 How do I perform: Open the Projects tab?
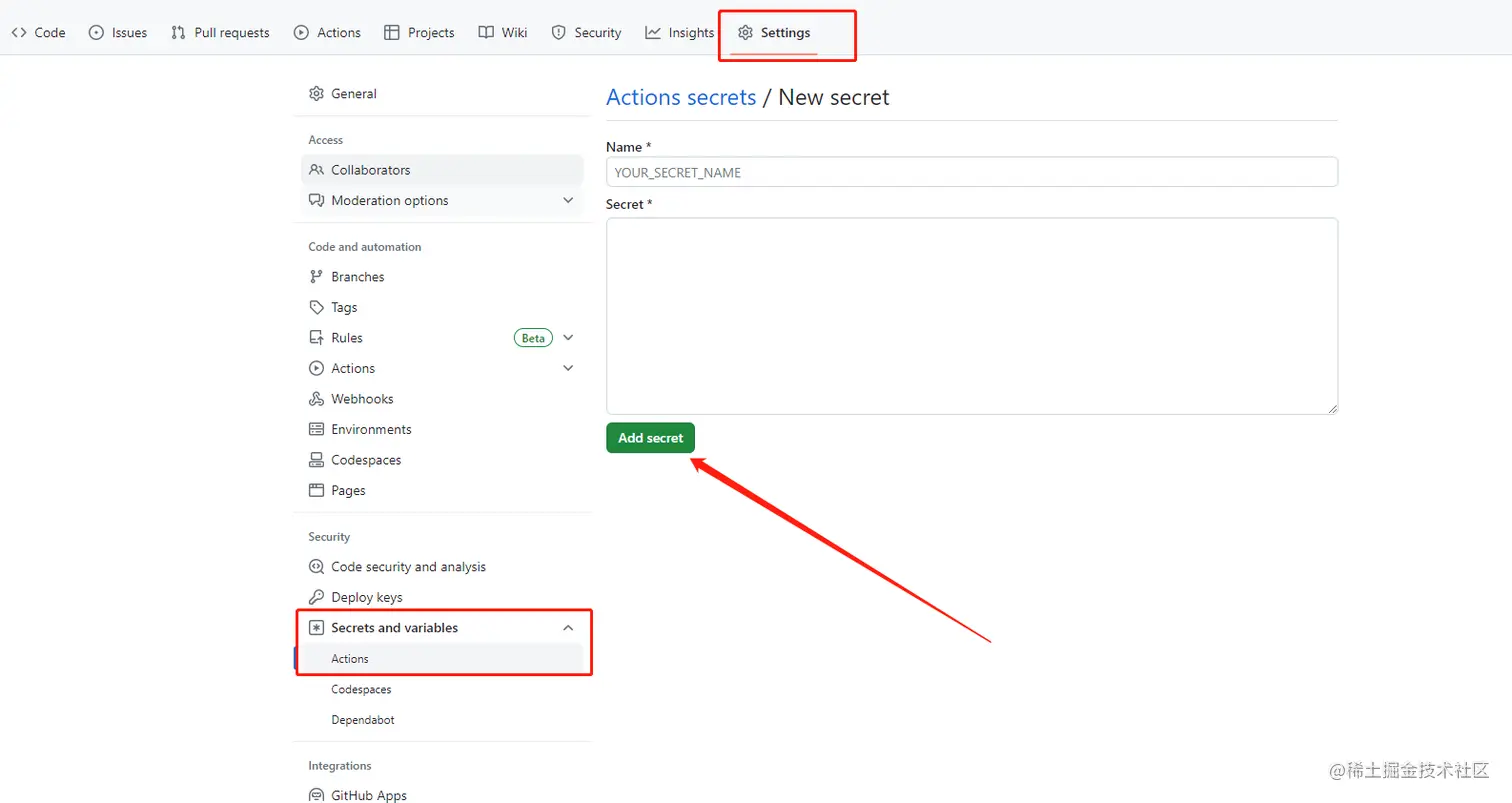click(x=419, y=32)
